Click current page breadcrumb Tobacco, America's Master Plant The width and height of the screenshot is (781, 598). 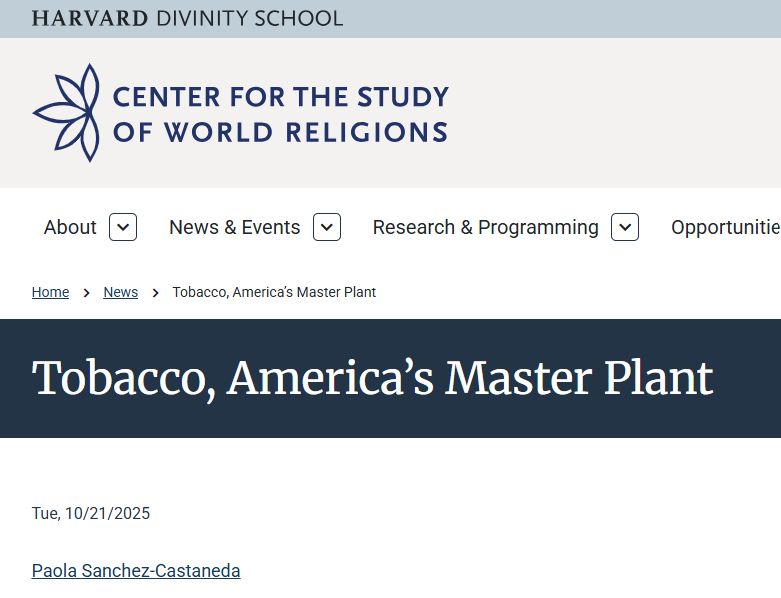pos(274,292)
